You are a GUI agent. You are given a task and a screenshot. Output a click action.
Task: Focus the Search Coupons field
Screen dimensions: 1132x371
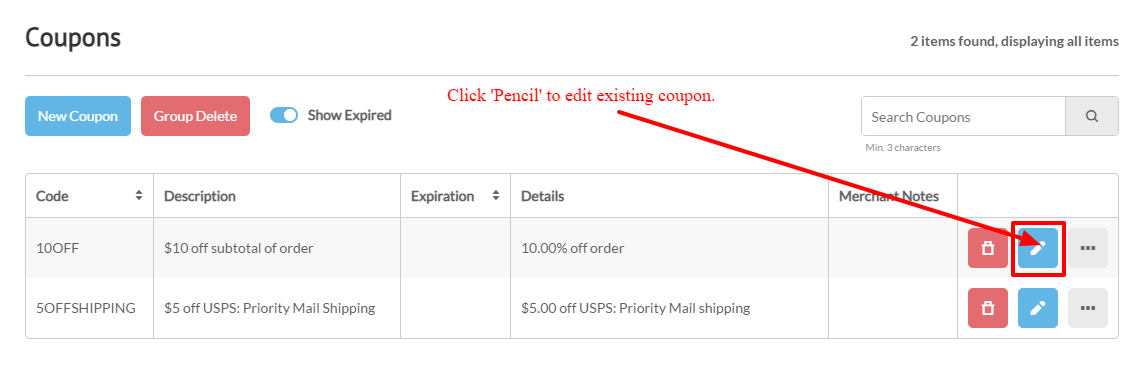[963, 116]
